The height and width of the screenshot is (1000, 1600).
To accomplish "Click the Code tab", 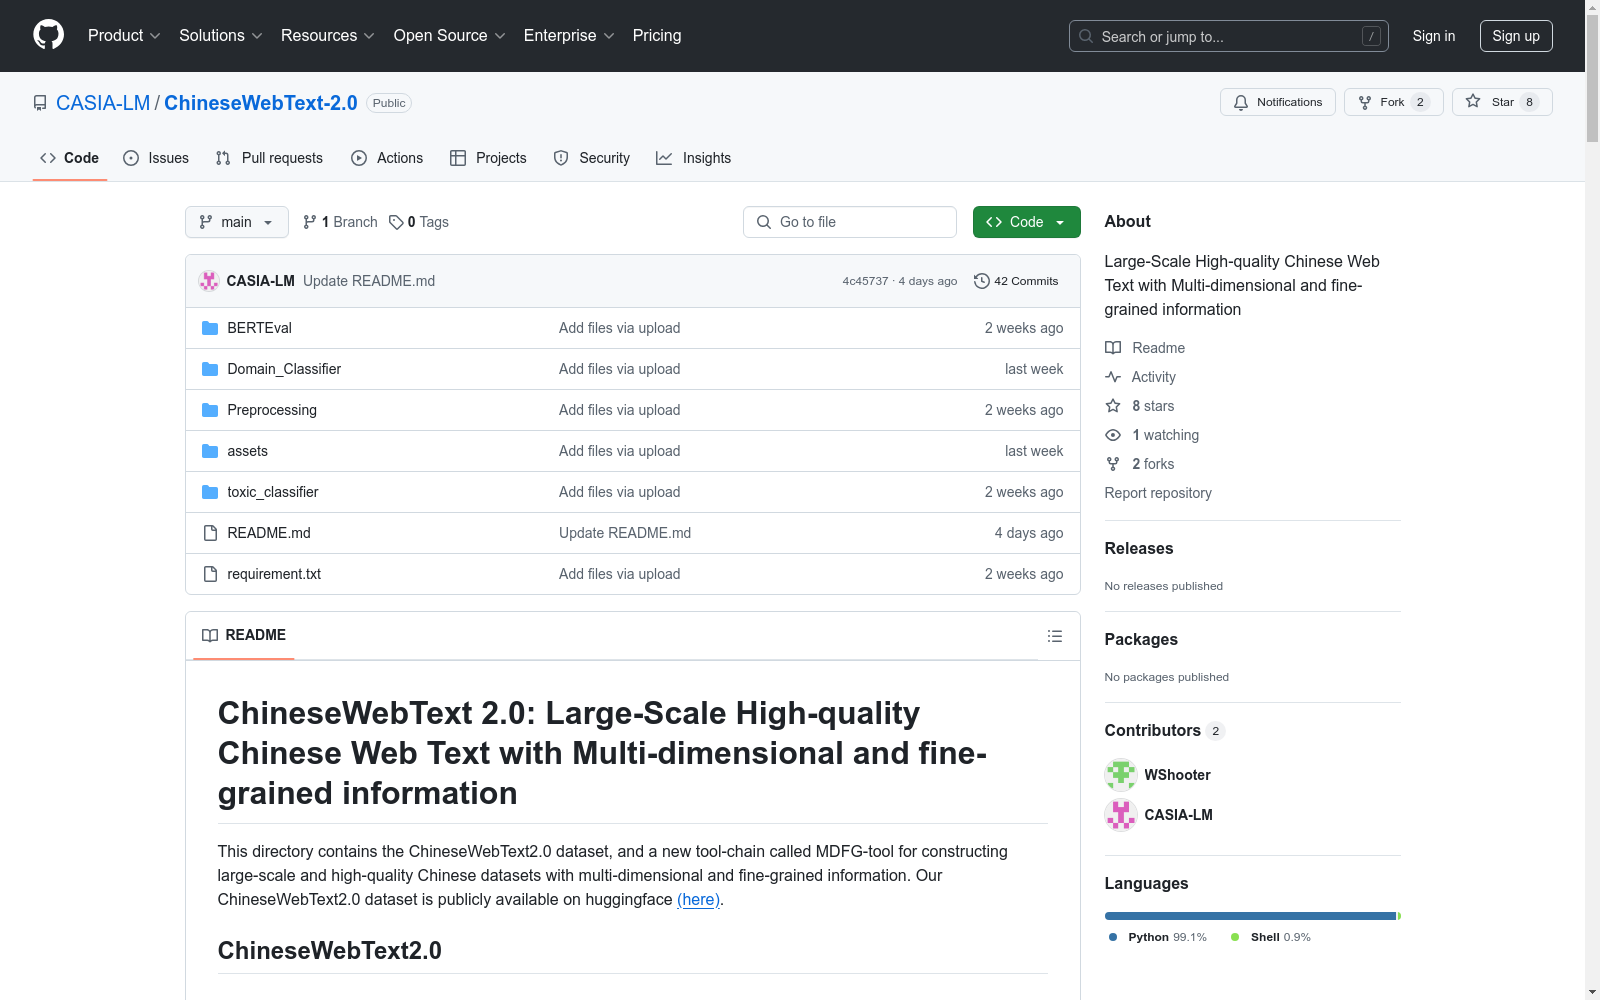I will [x=69, y=158].
